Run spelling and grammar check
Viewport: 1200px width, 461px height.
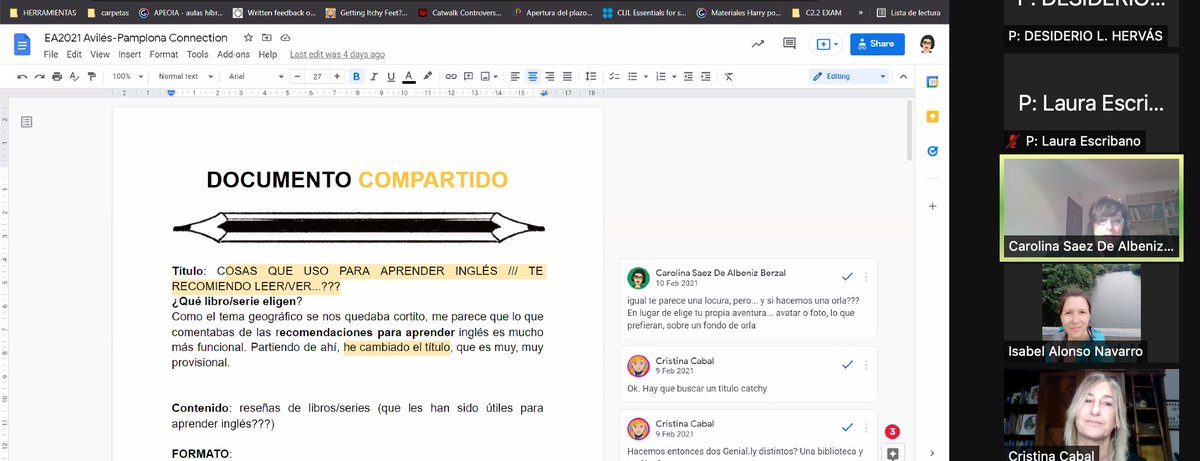74,76
